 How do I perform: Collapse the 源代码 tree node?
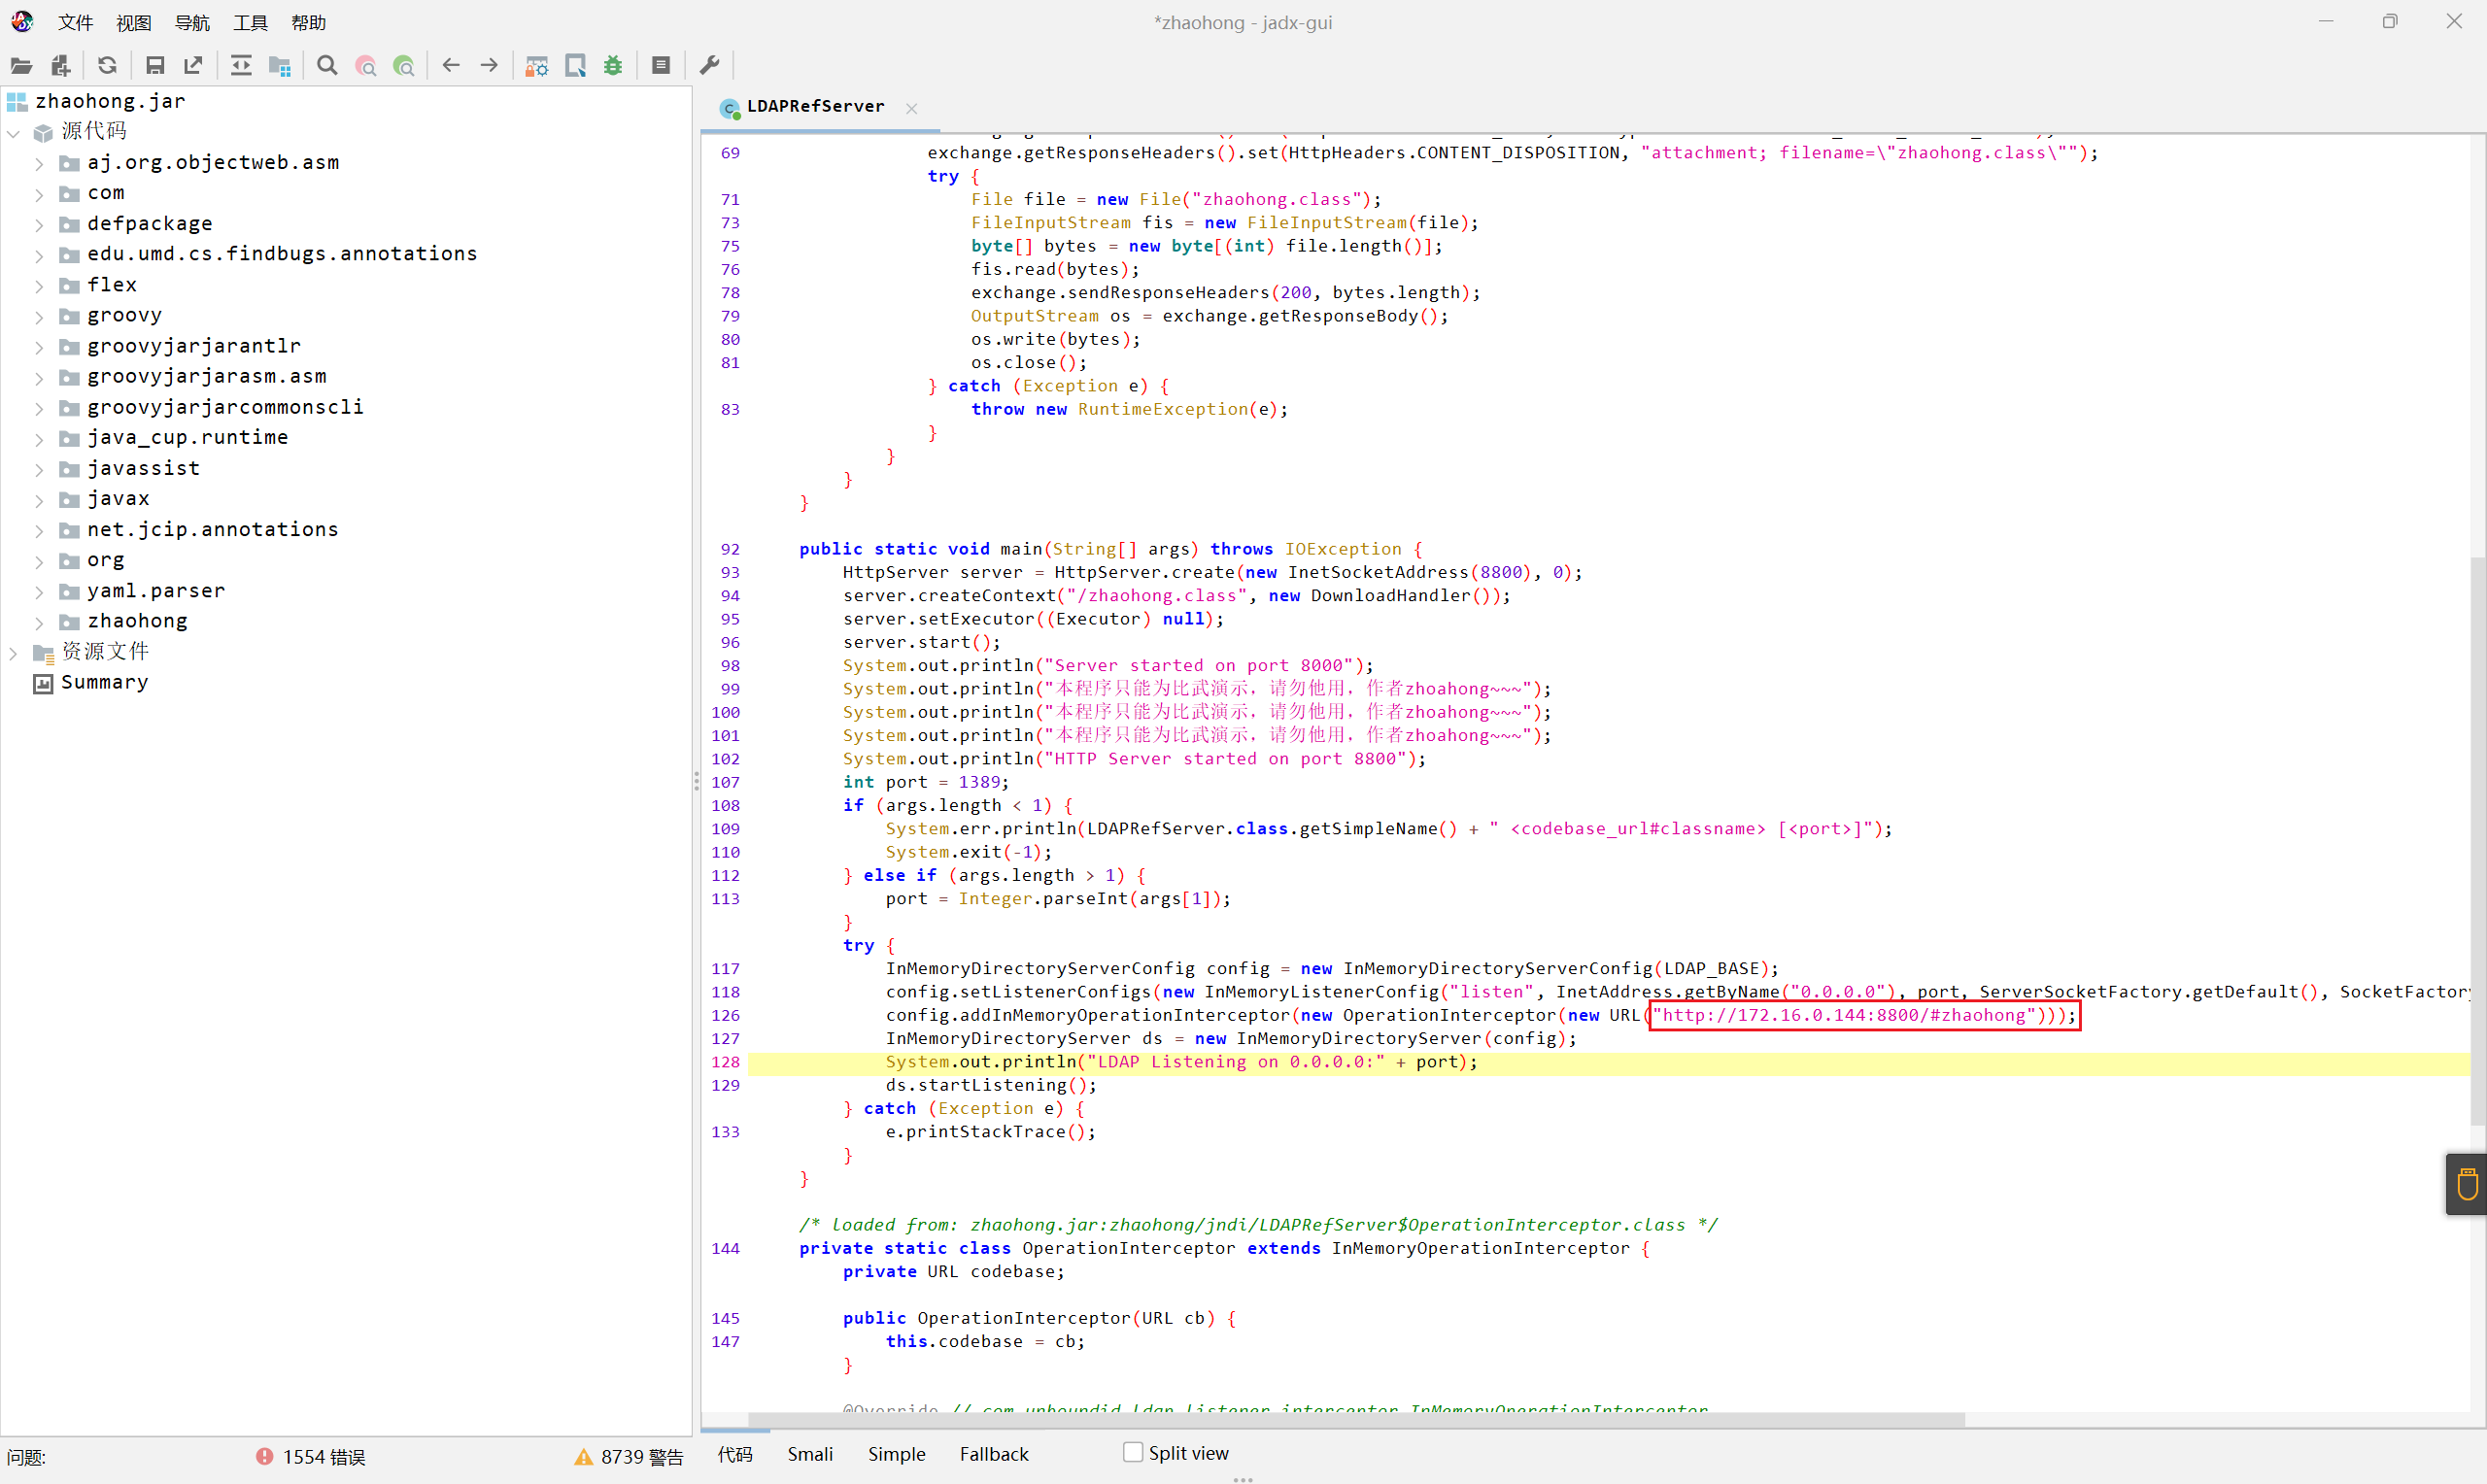14,132
